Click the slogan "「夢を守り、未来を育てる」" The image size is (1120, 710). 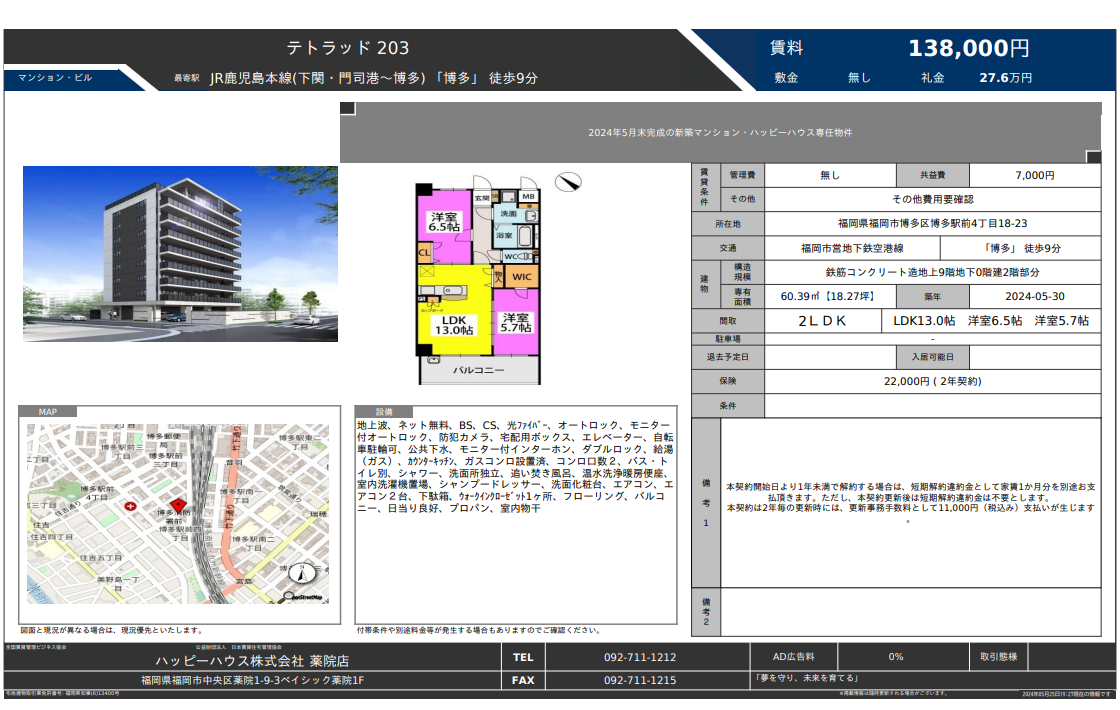tap(806, 678)
